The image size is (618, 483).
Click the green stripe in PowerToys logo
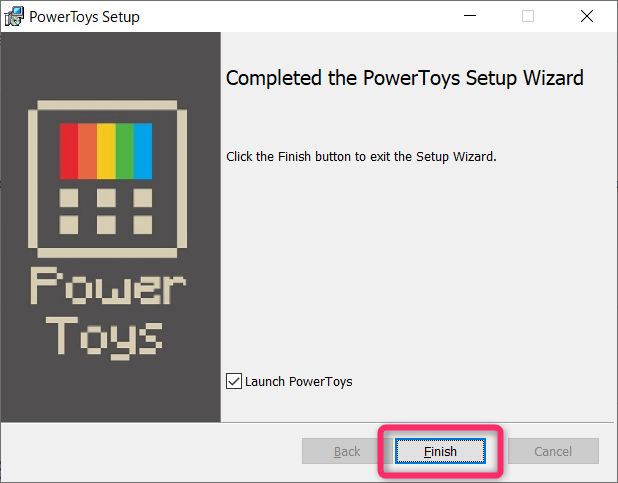[x=125, y=151]
